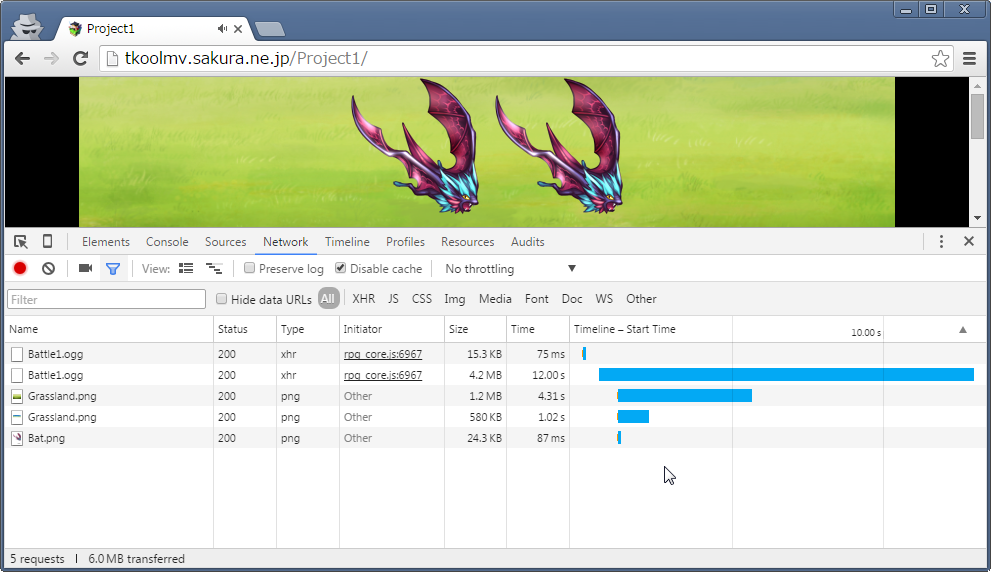Click 1.02 s Grassland.png timeline bar
Viewport: 991px width, 572px height.
633,417
